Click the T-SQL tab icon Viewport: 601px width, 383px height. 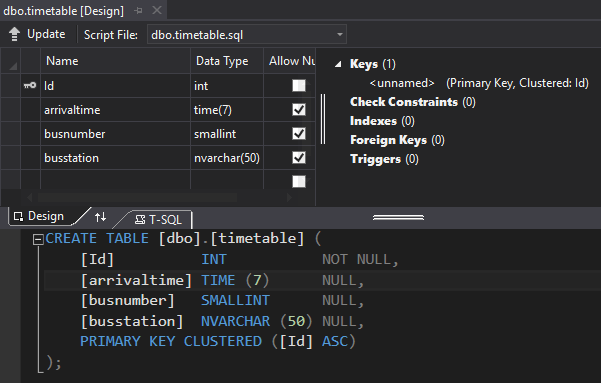pyautogui.click(x=140, y=220)
